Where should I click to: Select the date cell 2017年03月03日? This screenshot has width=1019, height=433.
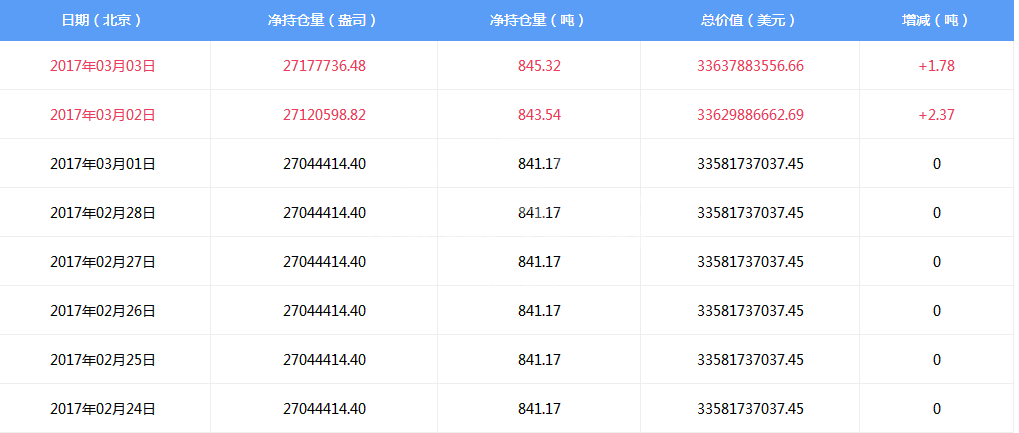point(103,66)
